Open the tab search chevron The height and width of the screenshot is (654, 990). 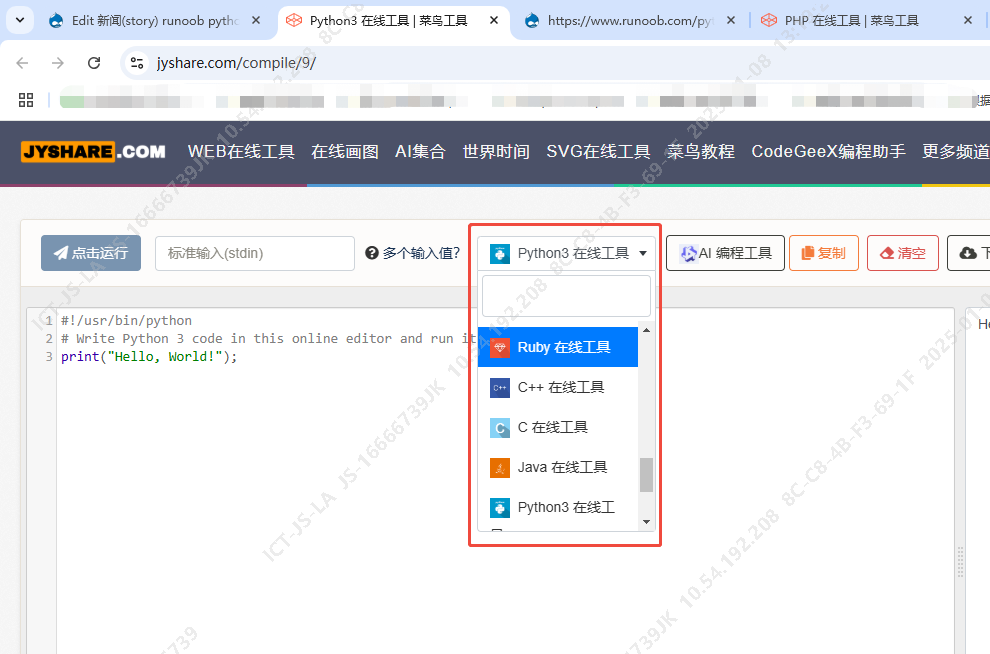coord(20,20)
